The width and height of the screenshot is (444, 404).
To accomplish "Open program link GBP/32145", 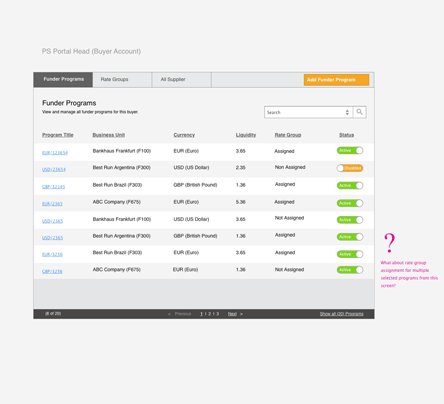I will (53, 187).
